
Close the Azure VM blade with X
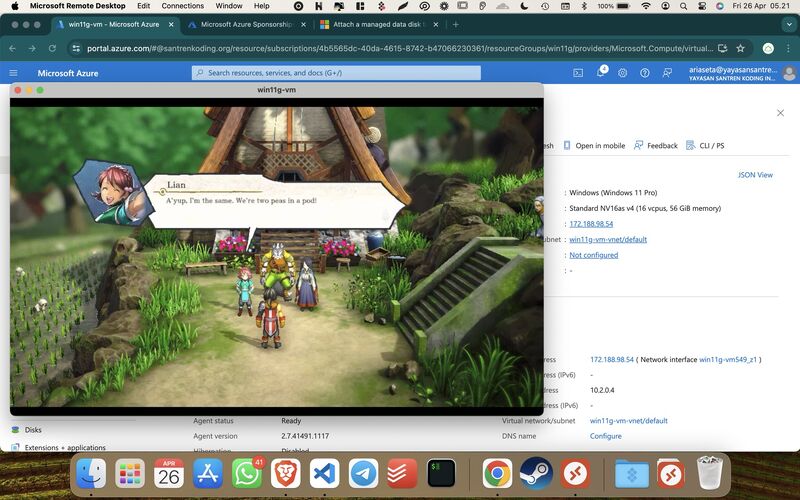(x=780, y=113)
